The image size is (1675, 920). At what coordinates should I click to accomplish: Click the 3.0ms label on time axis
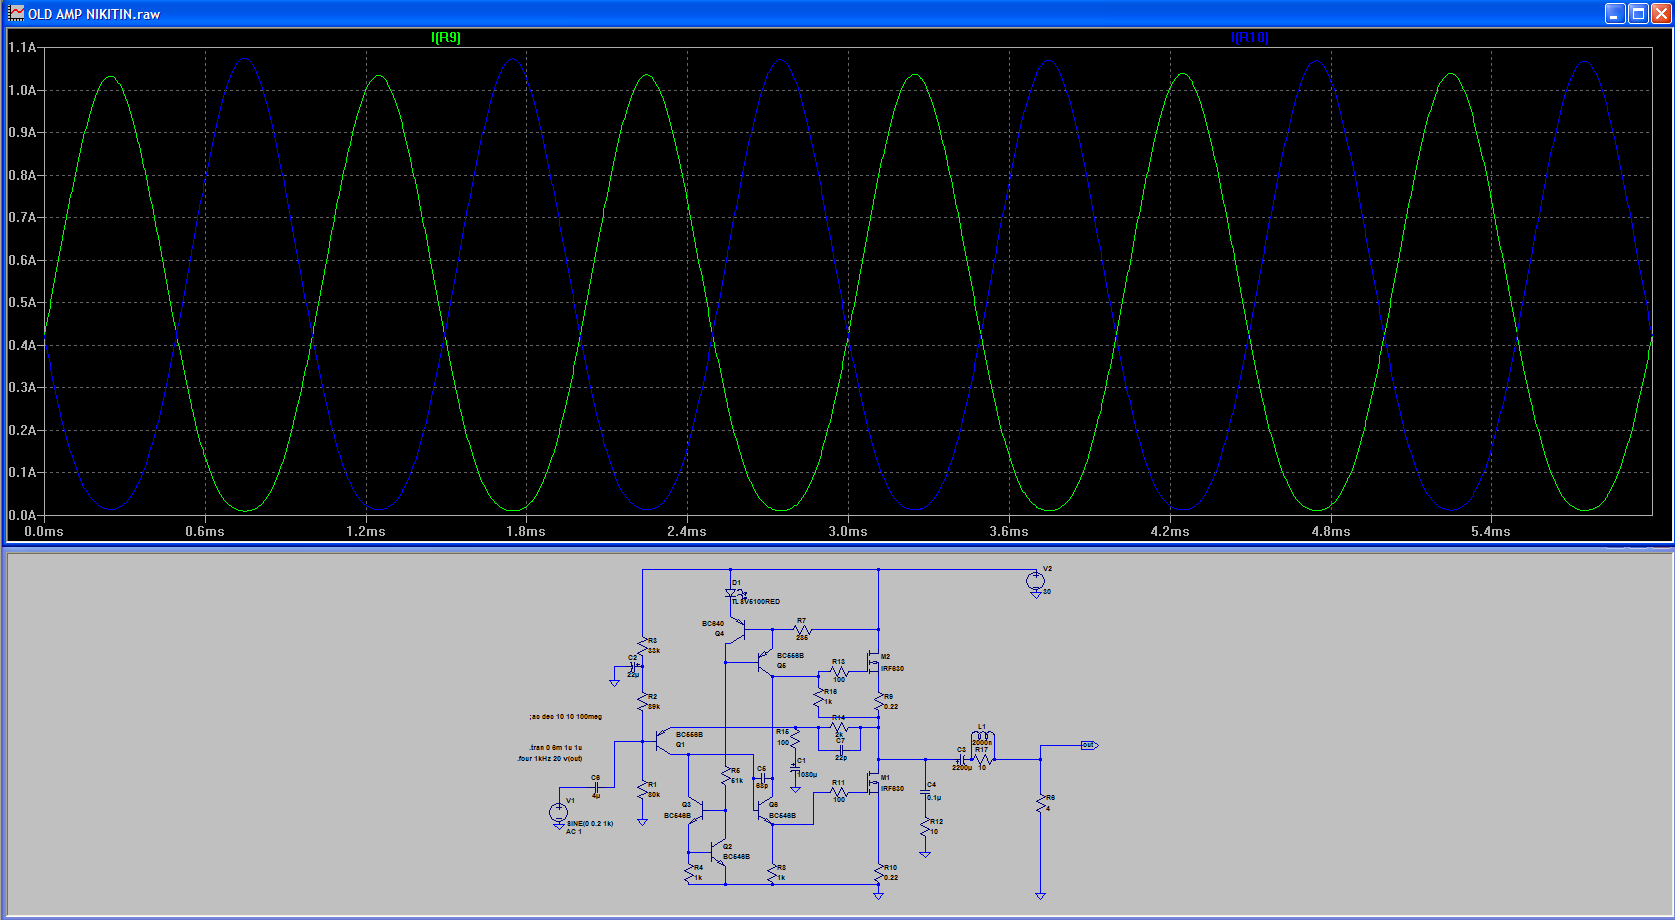(x=848, y=532)
